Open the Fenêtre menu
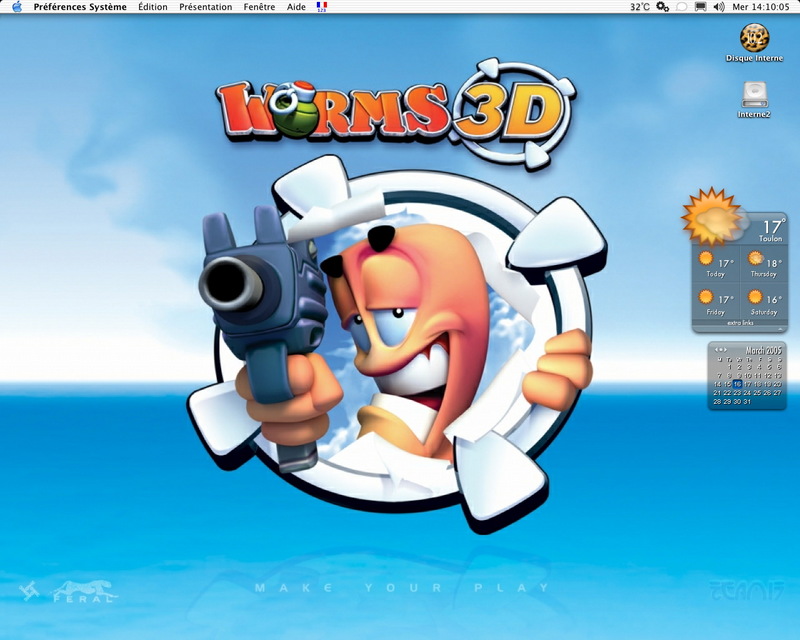The width and height of the screenshot is (800, 640). 259,7
